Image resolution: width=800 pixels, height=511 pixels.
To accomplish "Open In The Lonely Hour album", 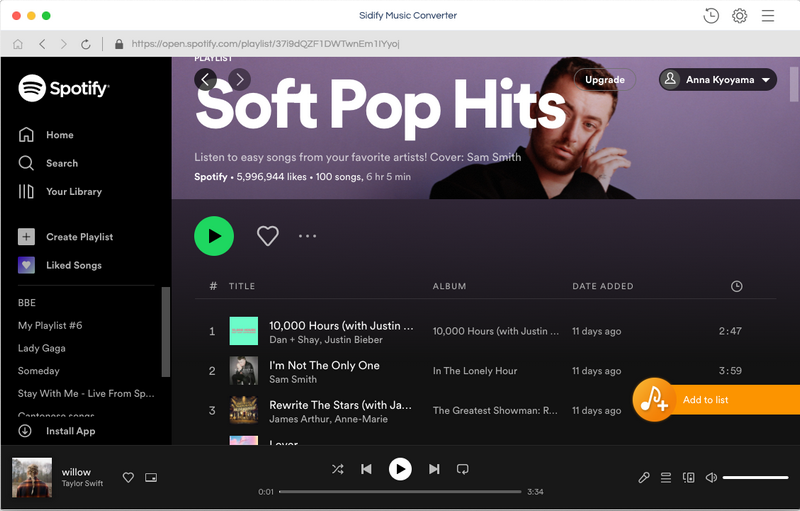I will (x=475, y=371).
